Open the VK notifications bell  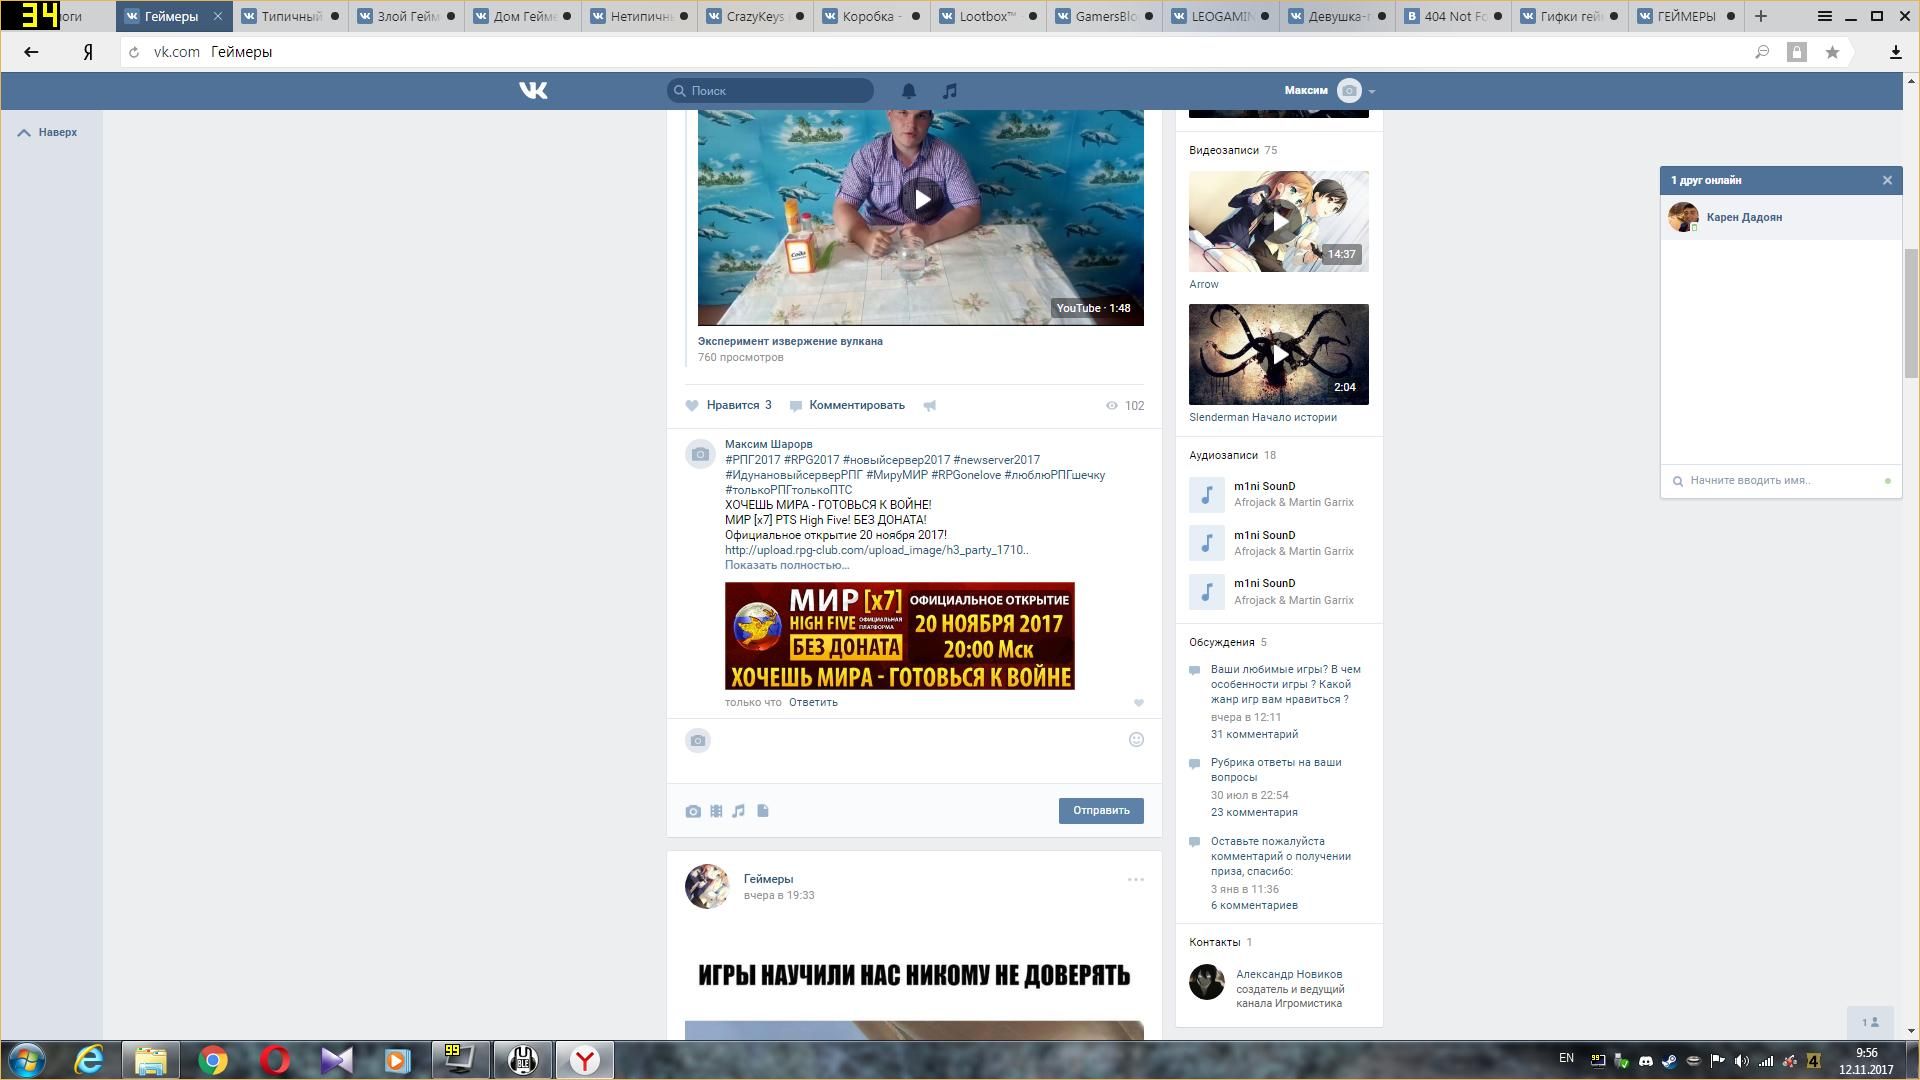(x=908, y=91)
